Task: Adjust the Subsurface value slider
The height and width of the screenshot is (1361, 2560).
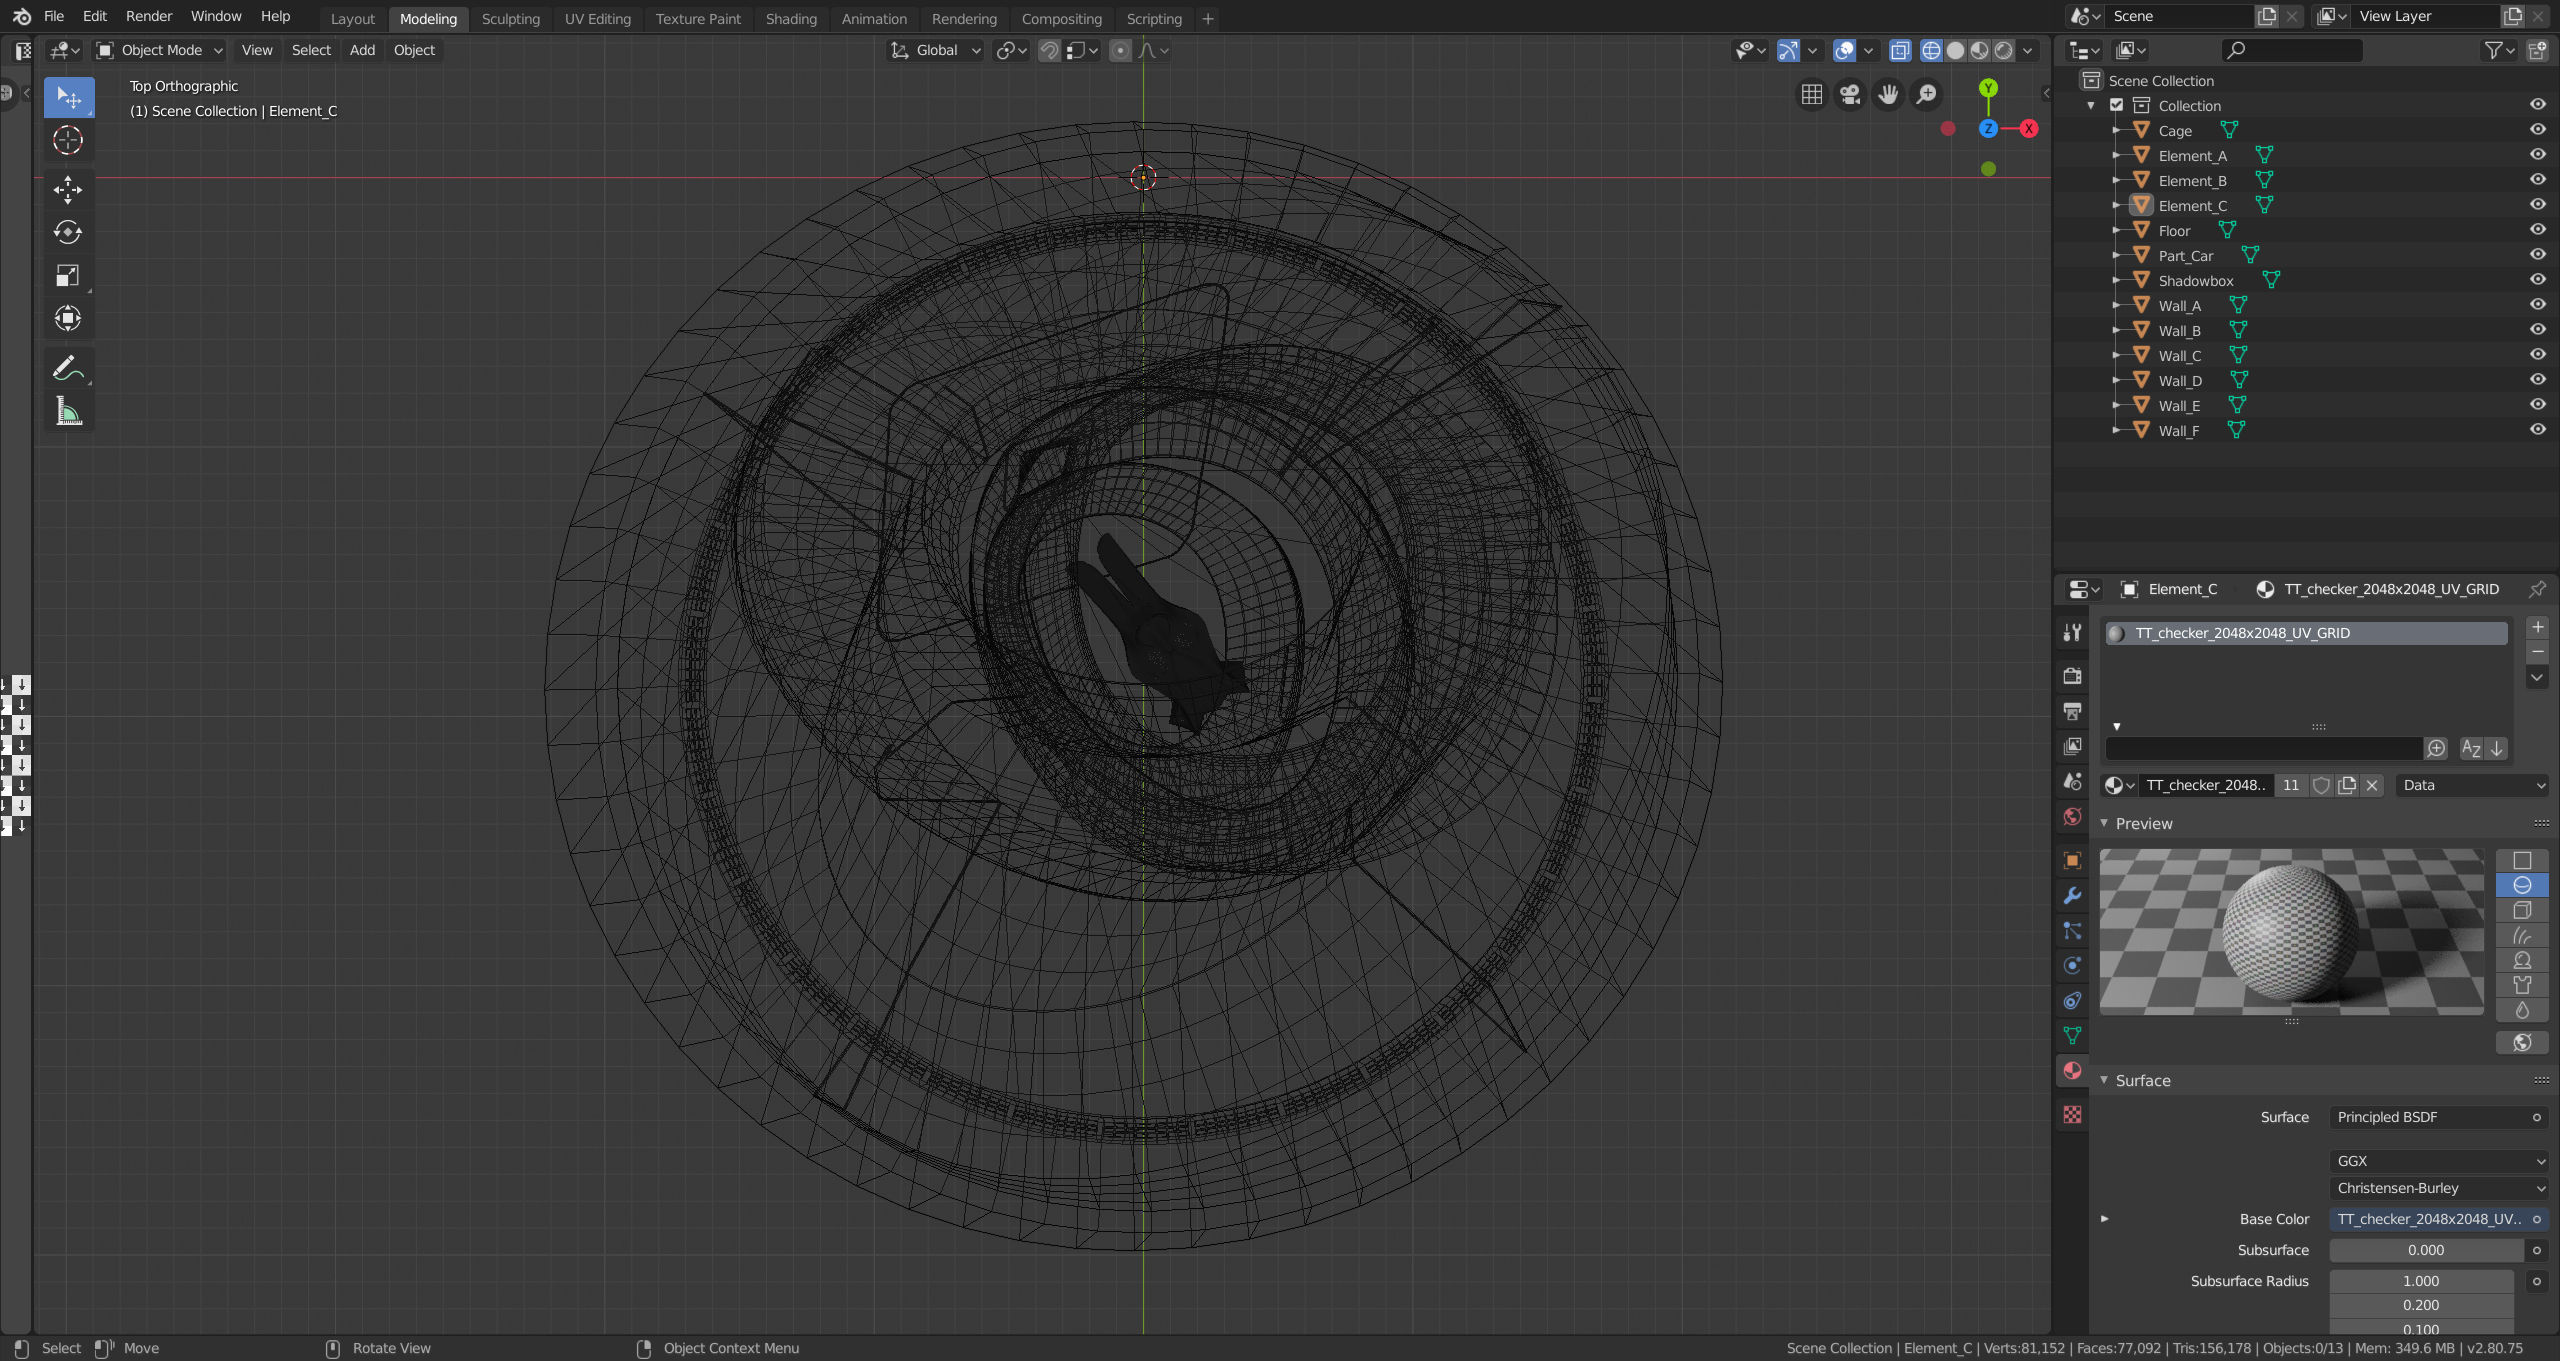Action: 2425,1250
